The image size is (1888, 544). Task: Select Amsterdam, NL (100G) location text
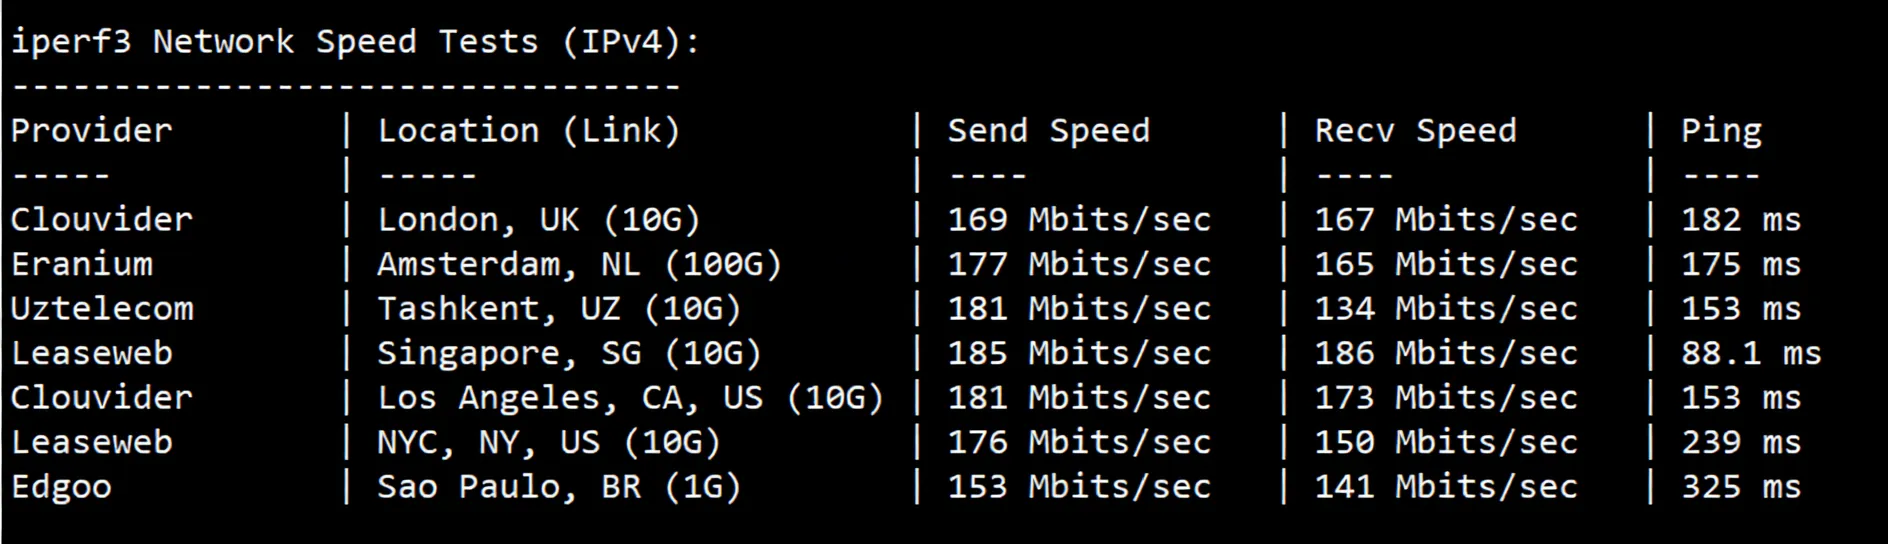click(x=579, y=265)
